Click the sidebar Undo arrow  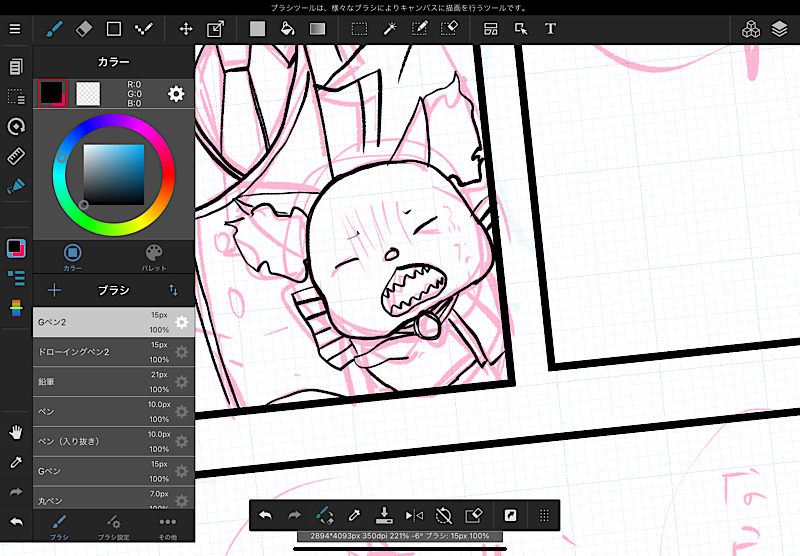(16, 522)
